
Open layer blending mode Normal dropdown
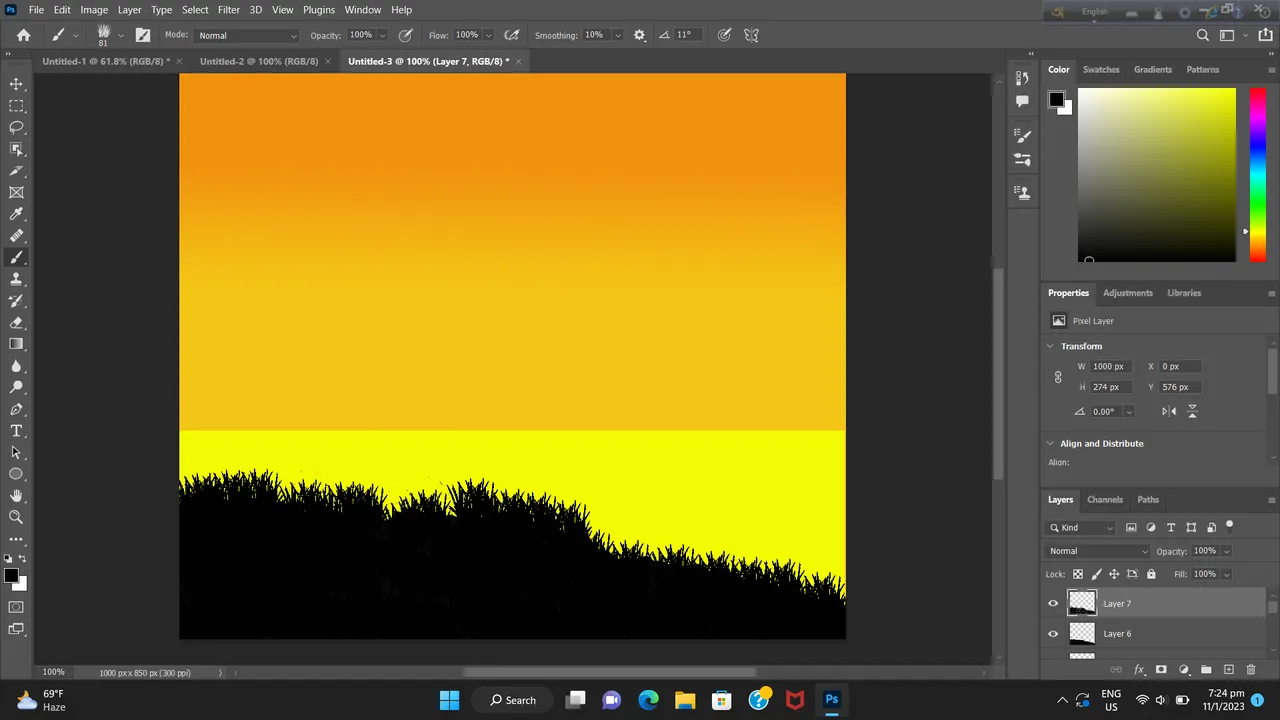pyautogui.click(x=1099, y=551)
